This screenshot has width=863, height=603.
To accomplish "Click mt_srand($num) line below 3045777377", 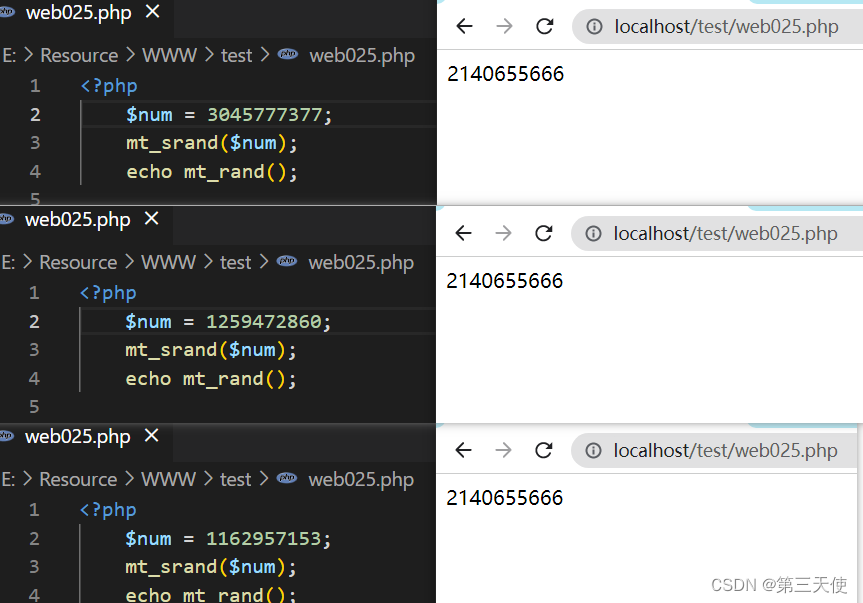I will pos(212,143).
